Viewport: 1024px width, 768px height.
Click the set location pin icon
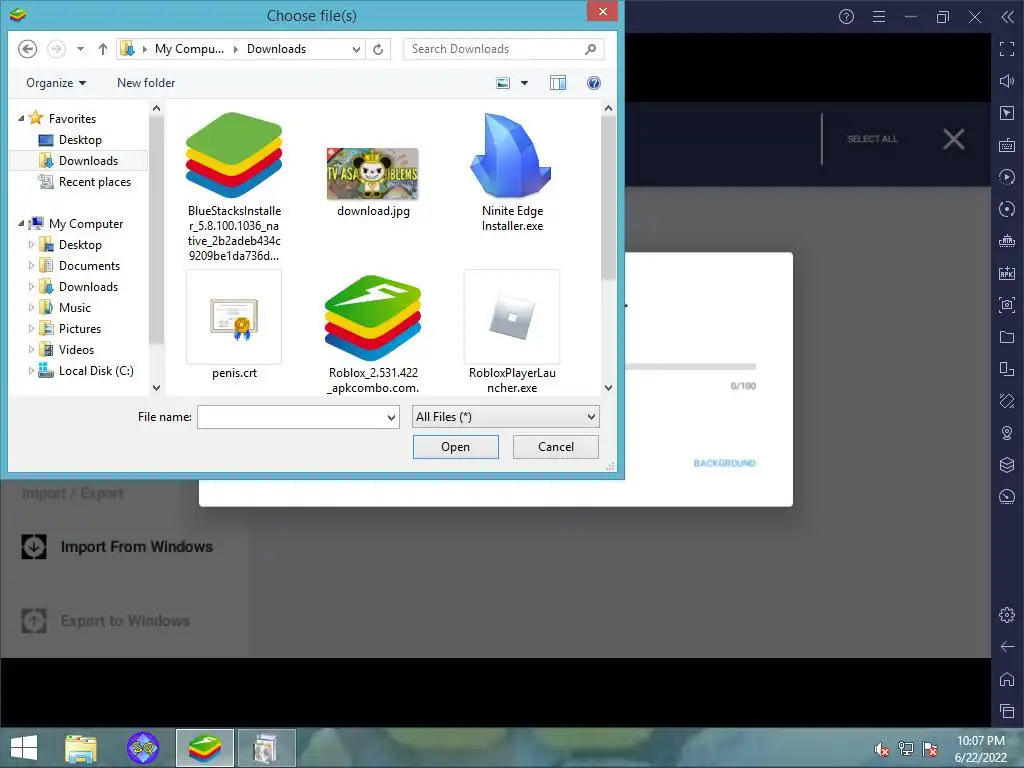pos(1007,433)
